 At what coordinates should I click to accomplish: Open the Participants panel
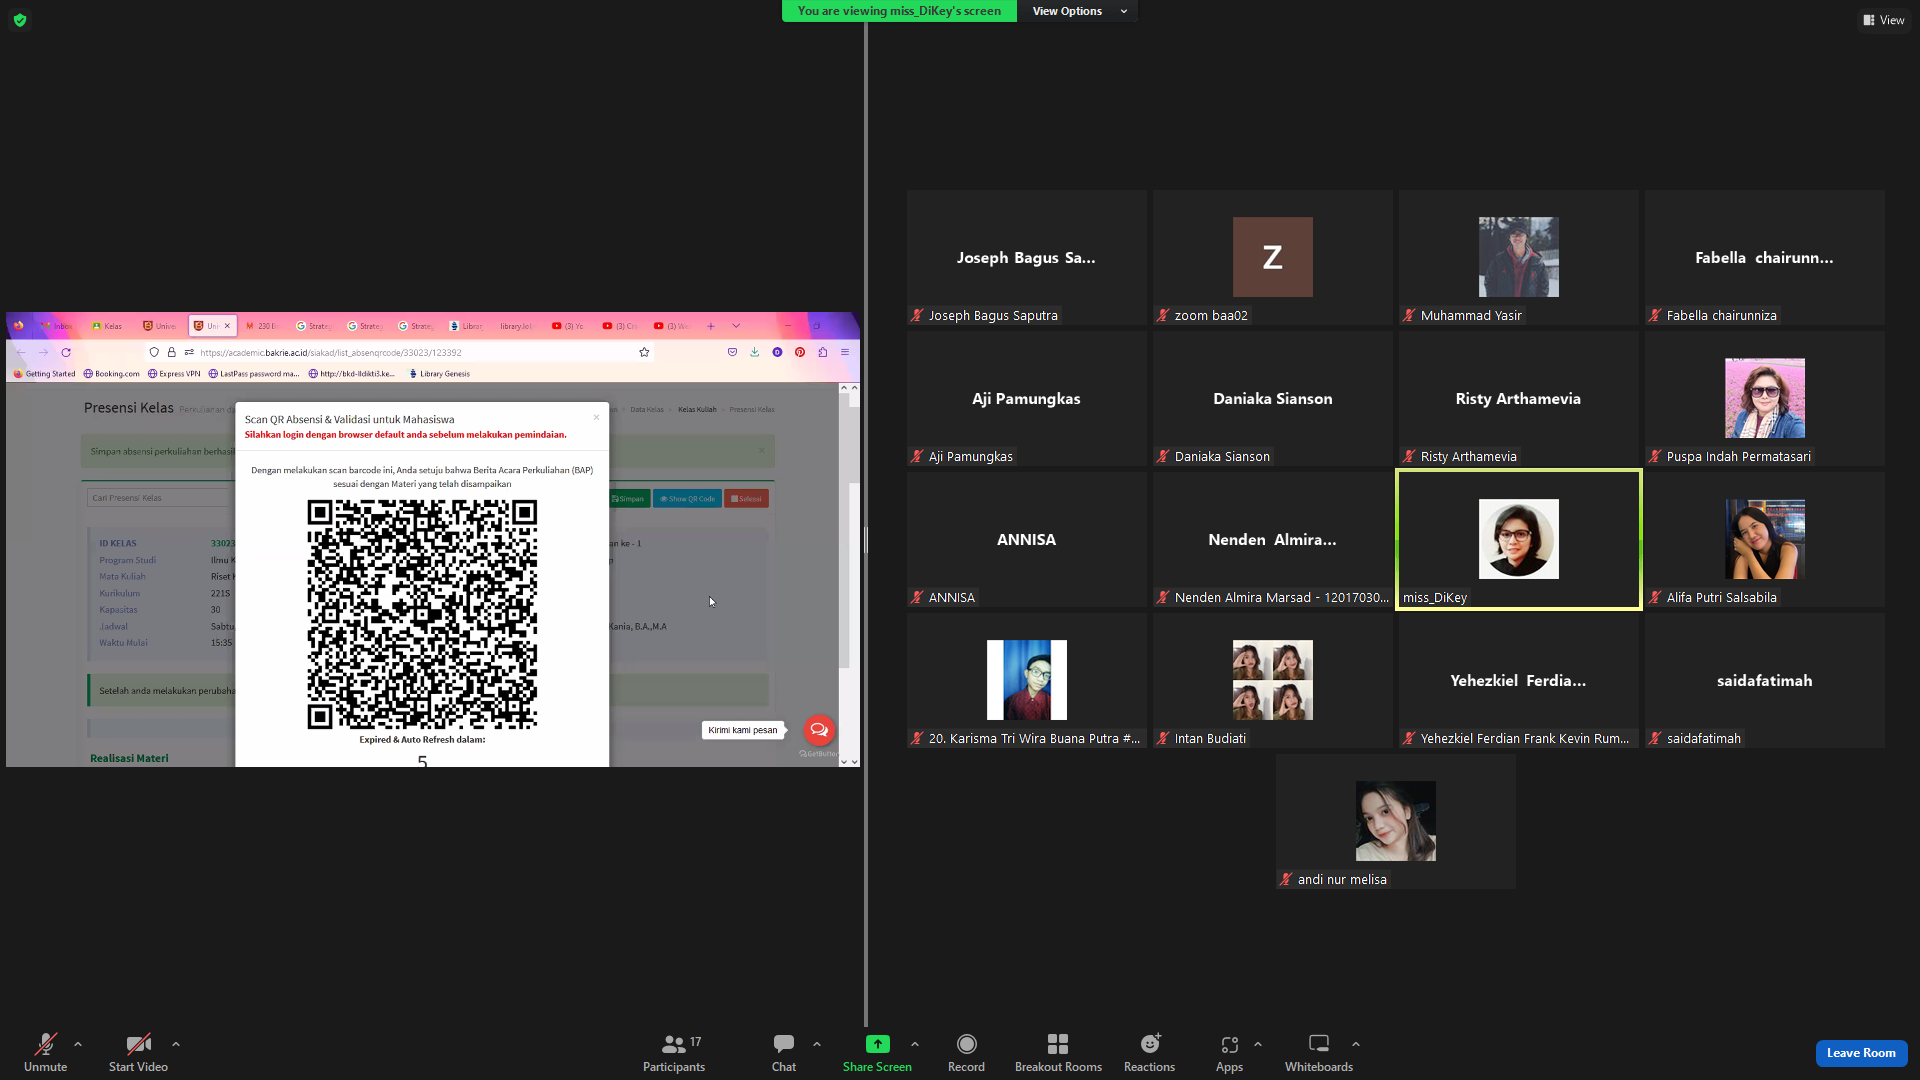coord(674,1052)
